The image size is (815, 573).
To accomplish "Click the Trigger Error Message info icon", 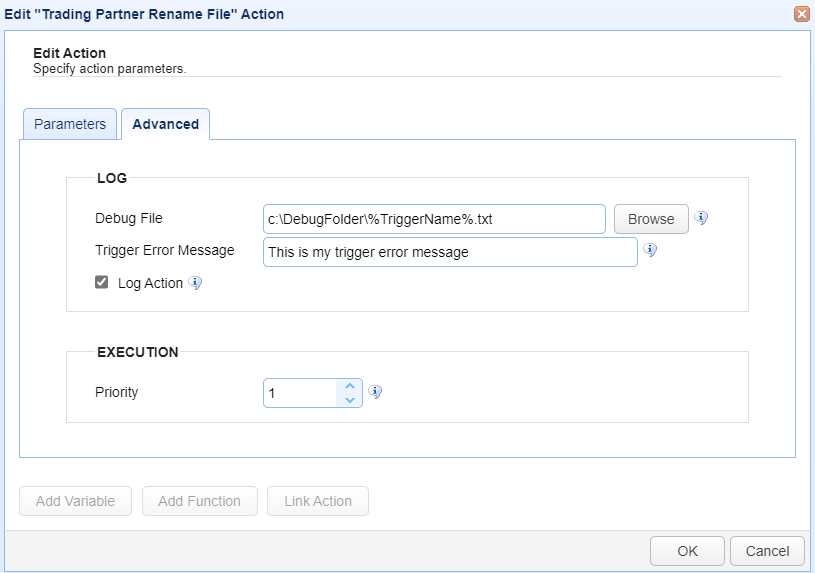I will click(650, 250).
